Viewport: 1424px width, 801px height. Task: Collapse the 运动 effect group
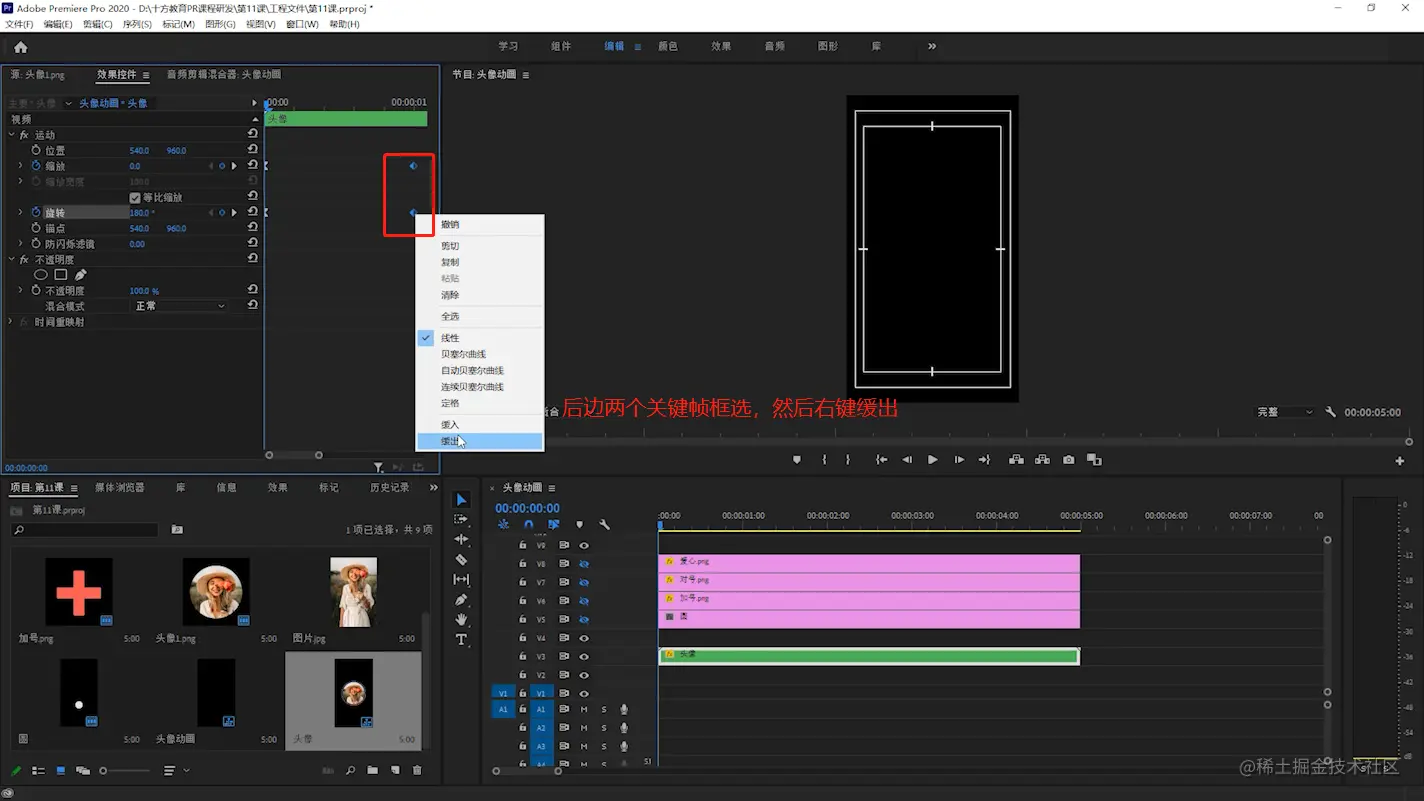(x=11, y=135)
